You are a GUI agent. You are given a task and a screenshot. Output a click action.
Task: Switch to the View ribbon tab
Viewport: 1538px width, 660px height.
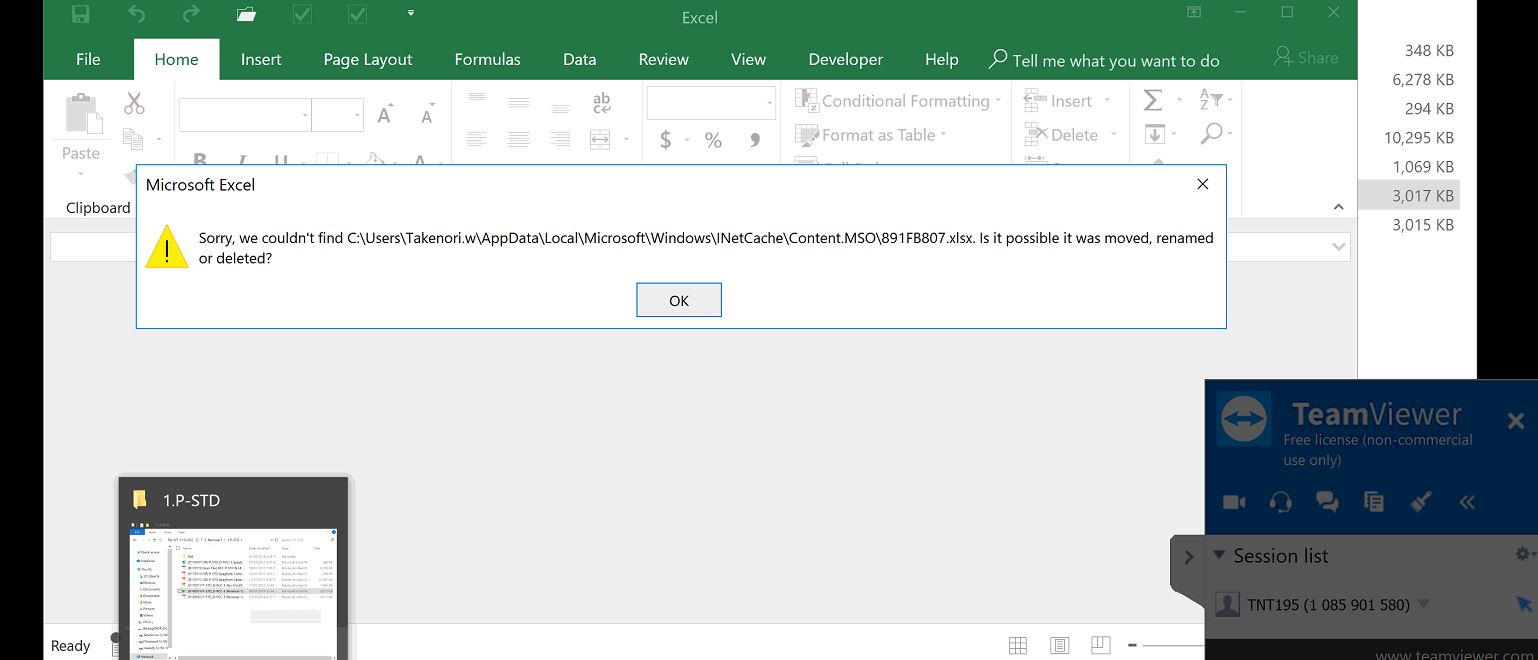coord(748,59)
